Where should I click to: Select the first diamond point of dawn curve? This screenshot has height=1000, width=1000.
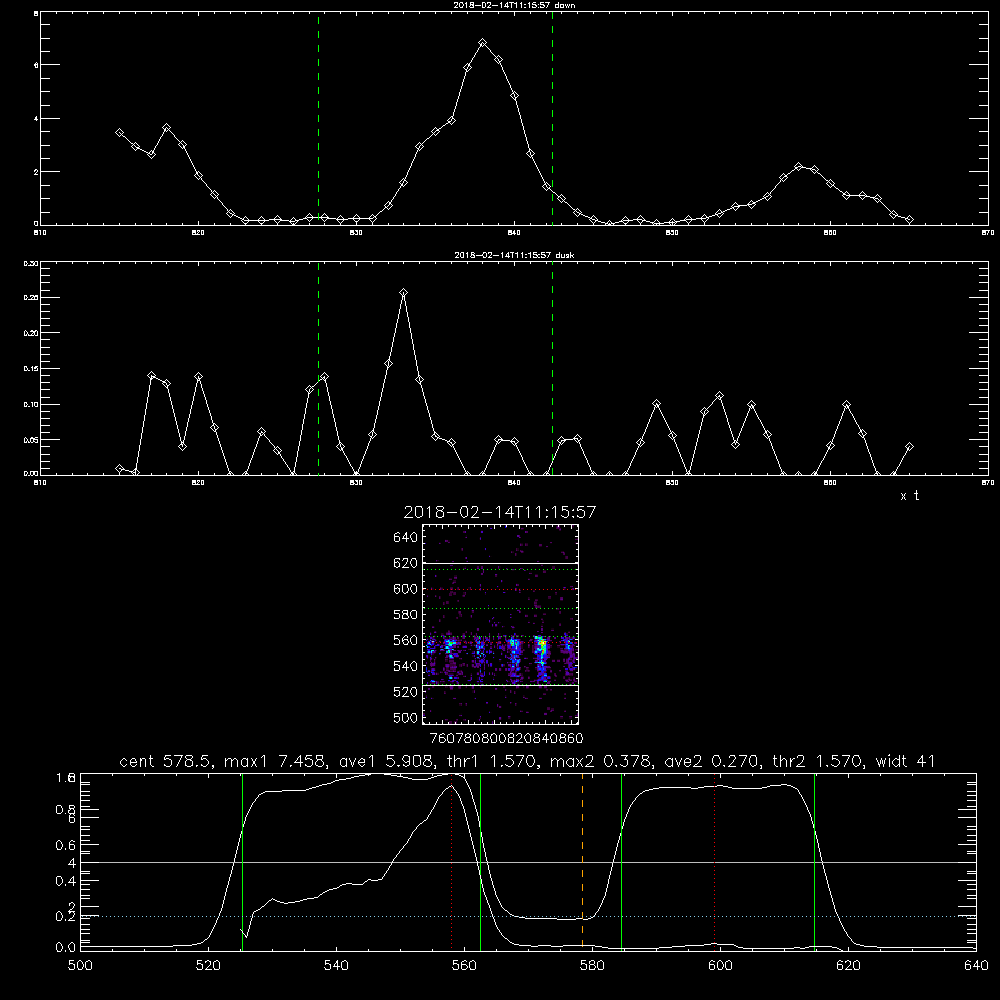119,133
